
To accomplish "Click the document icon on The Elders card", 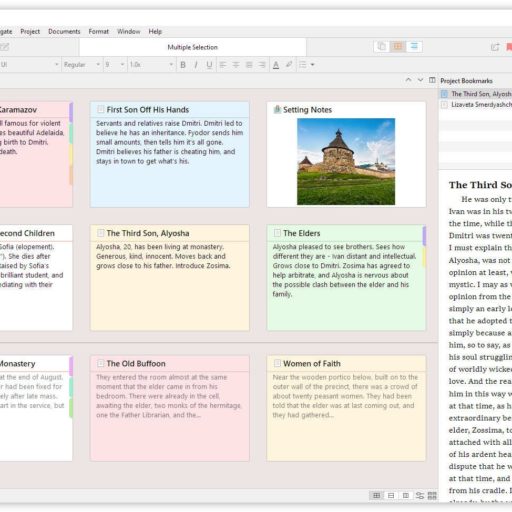I will (x=277, y=233).
